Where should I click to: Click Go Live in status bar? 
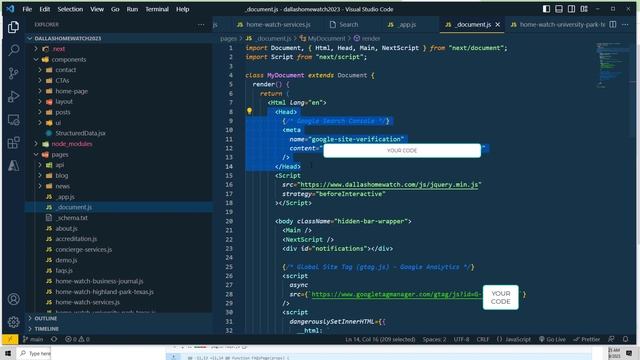point(552,339)
